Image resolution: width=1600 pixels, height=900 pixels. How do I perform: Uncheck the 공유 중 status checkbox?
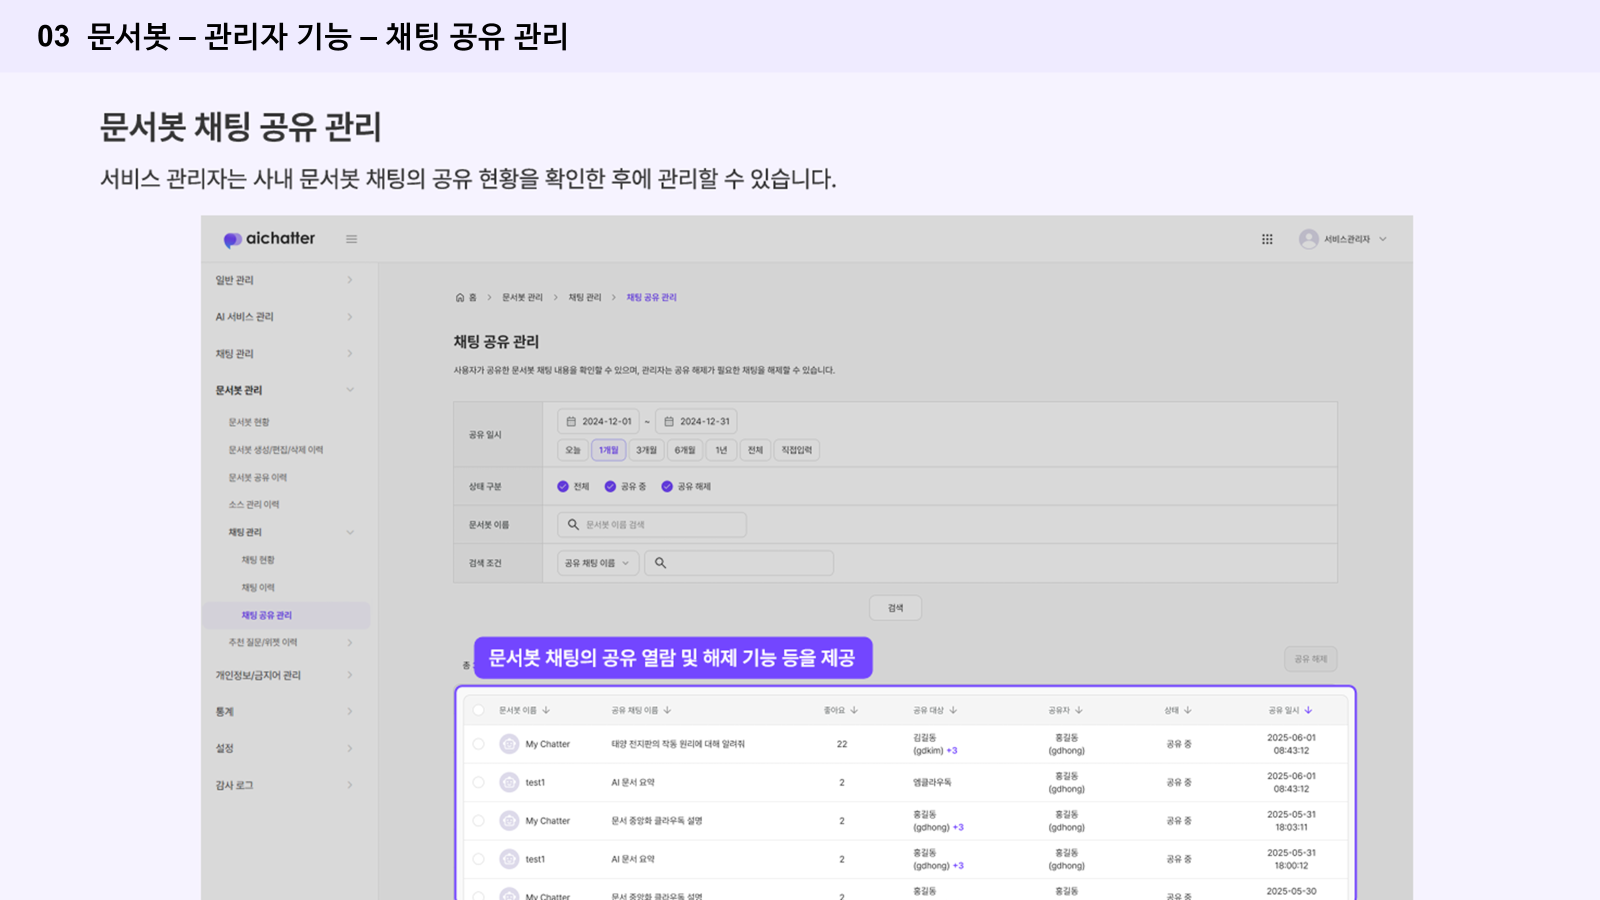(610, 486)
